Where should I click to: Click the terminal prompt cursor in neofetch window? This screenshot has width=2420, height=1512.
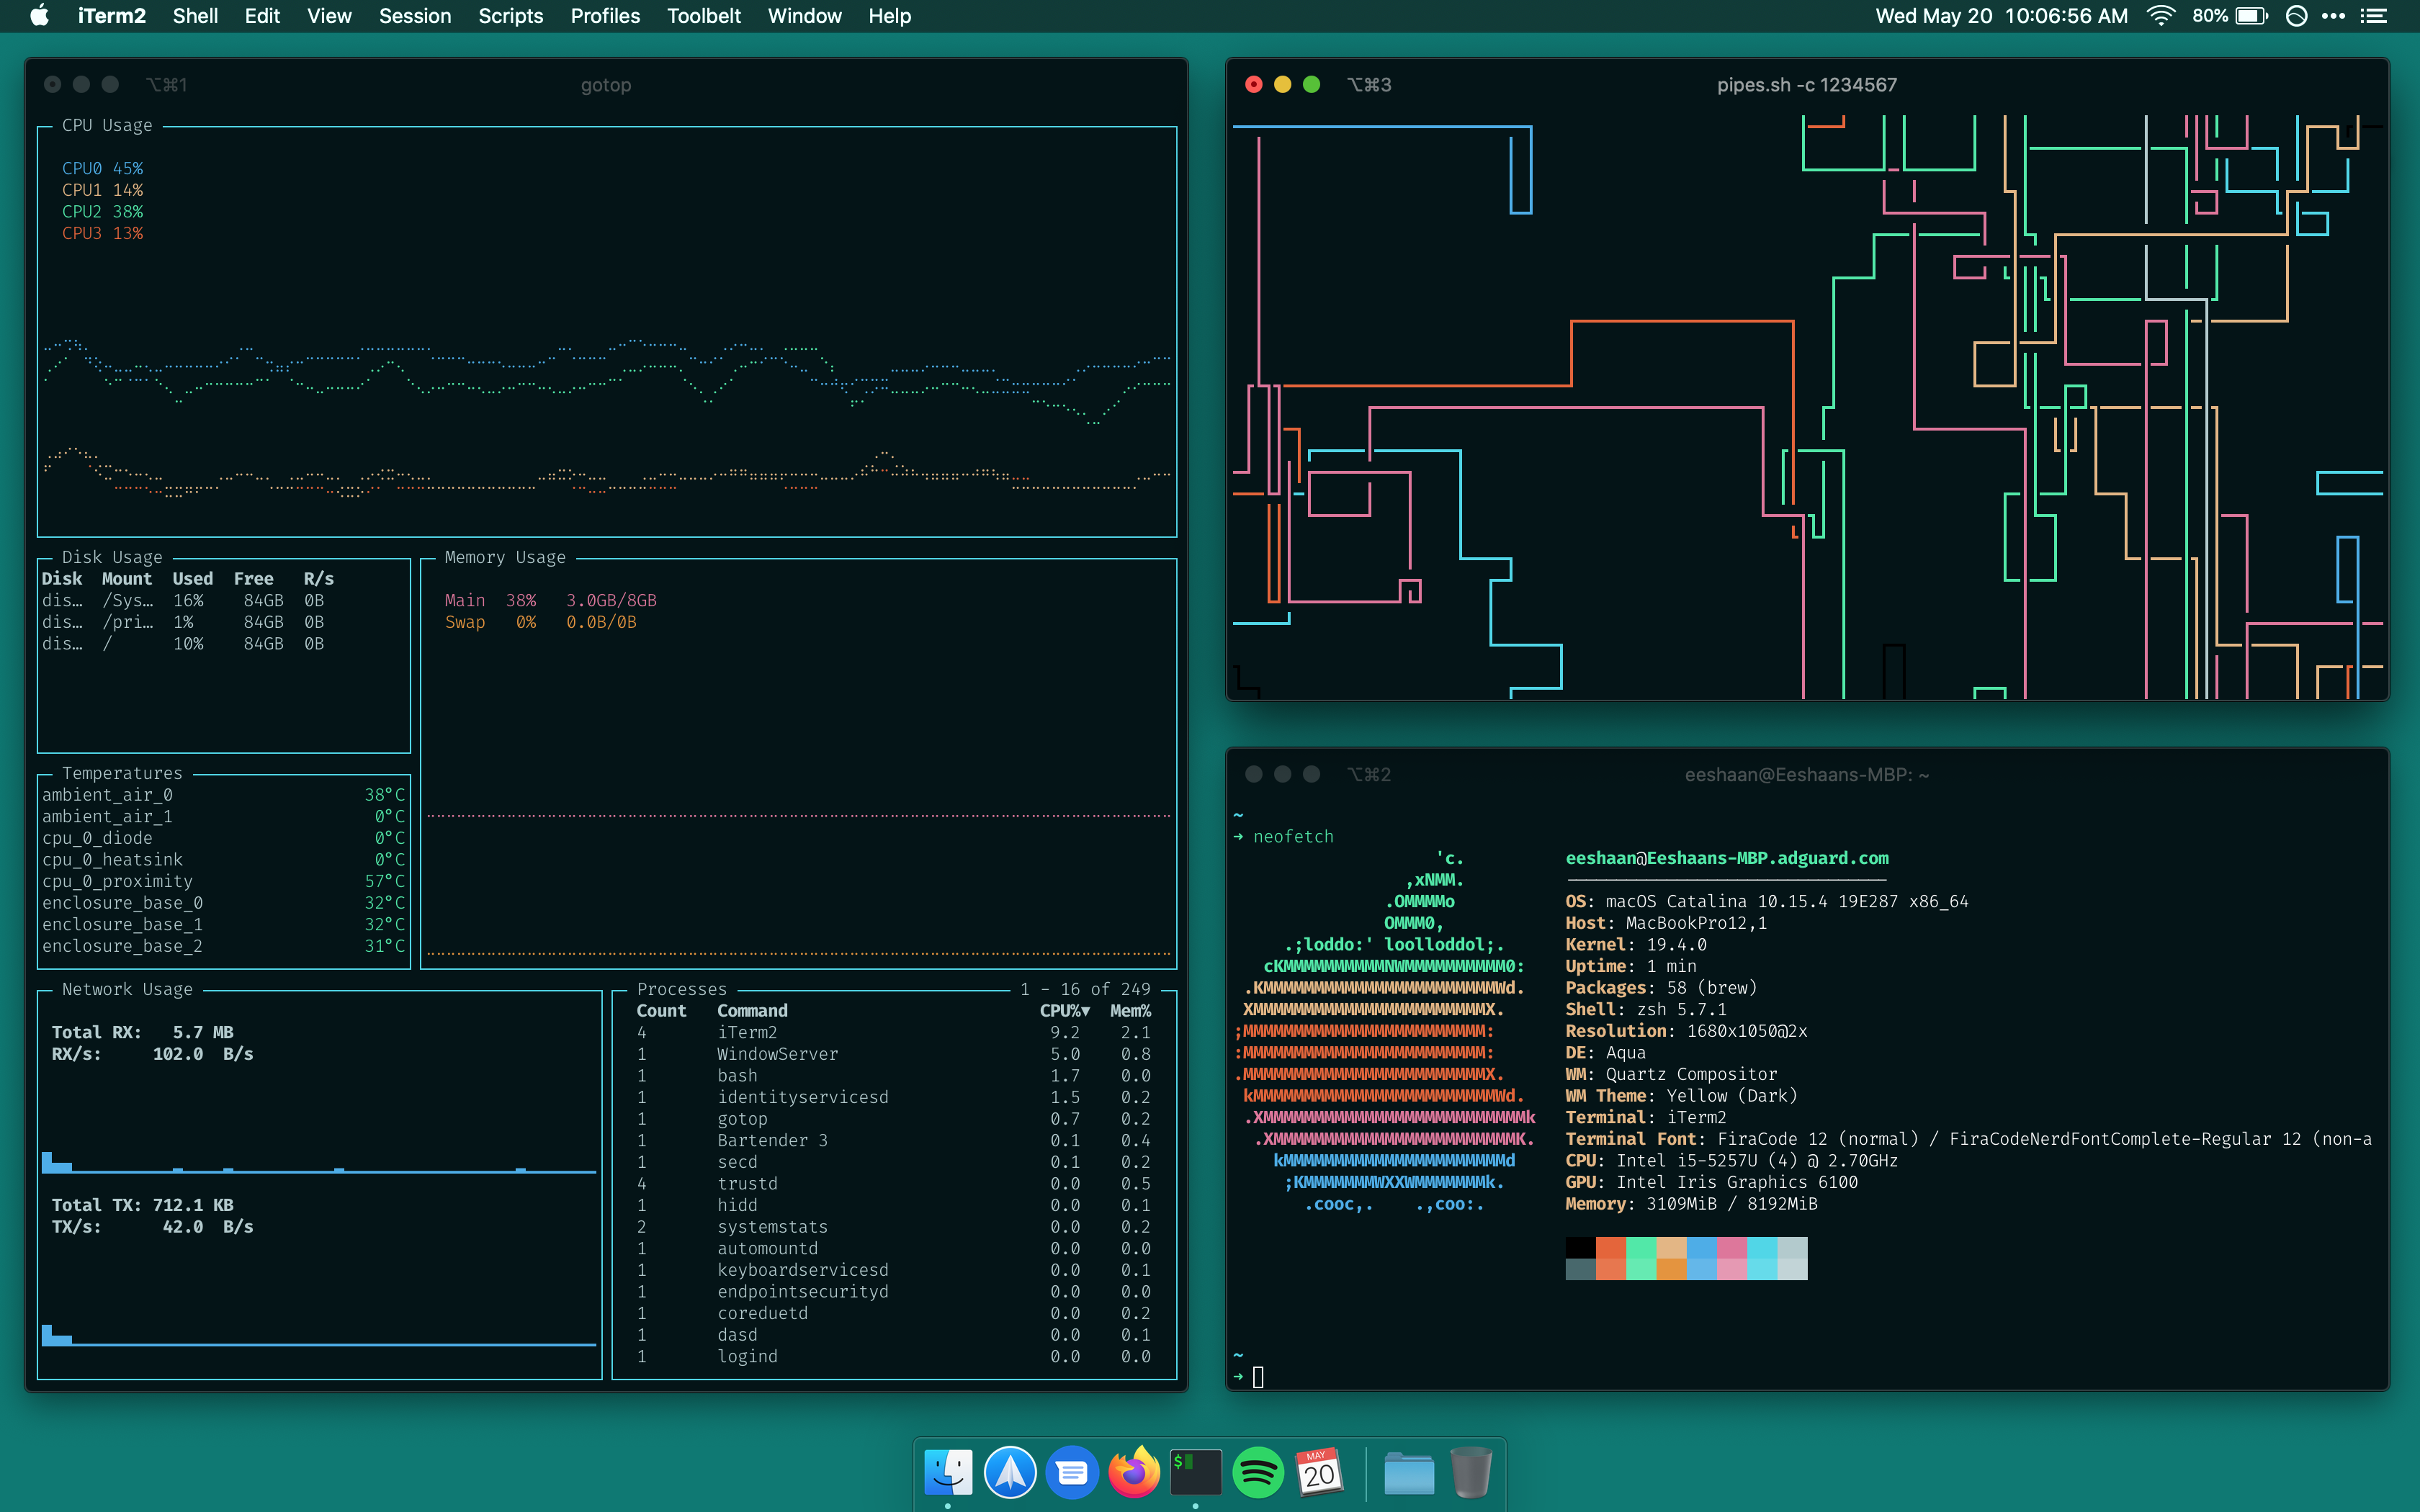[x=1258, y=1377]
